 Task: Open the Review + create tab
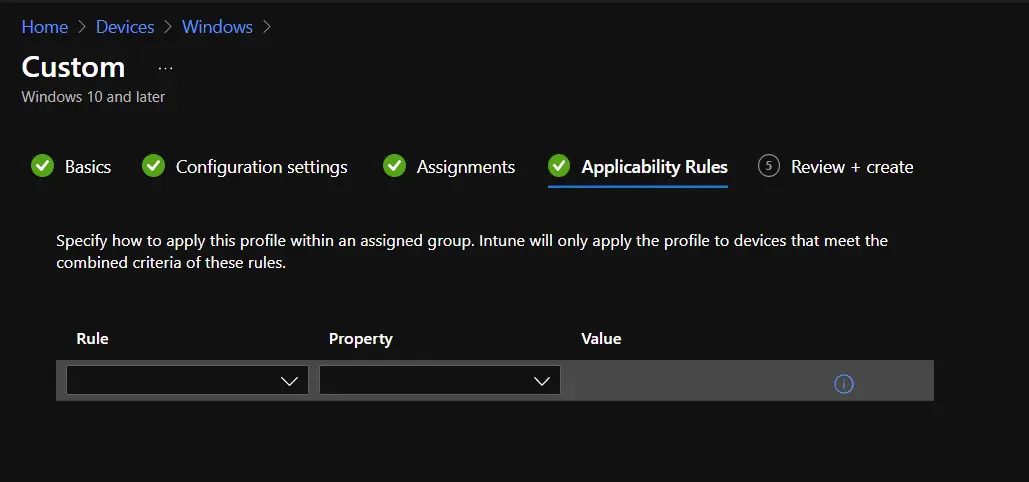tap(852, 167)
